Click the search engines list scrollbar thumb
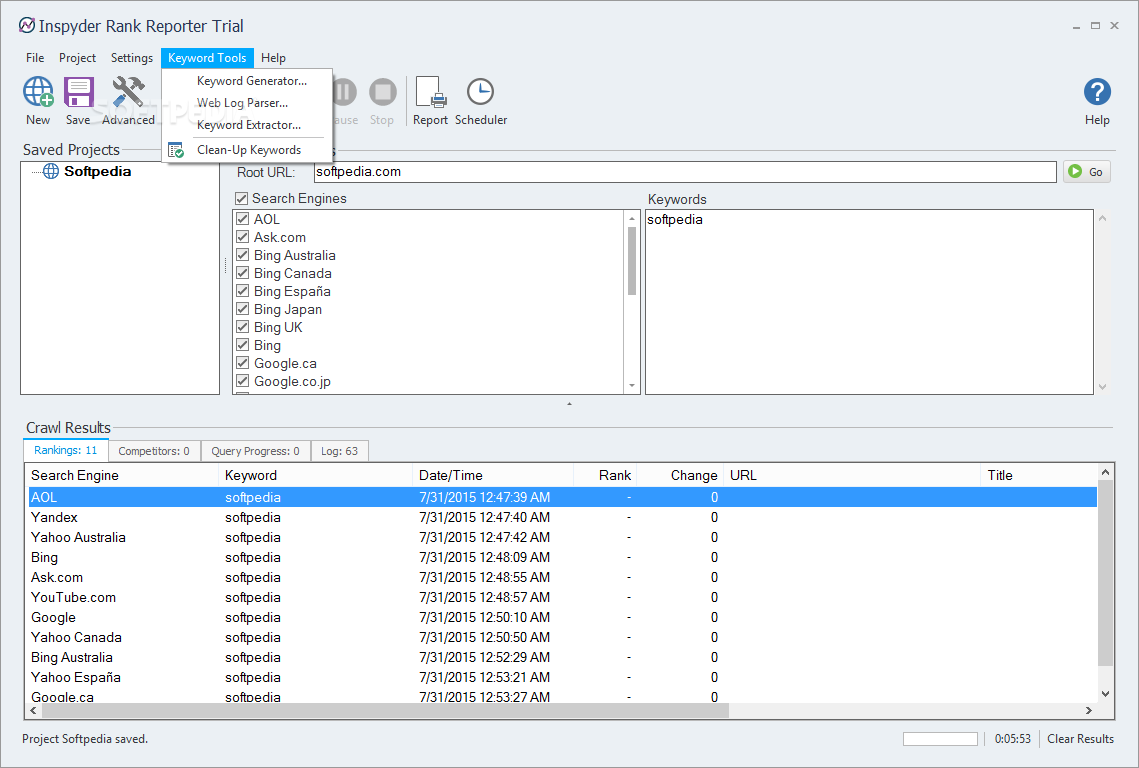1139x768 pixels. (631, 262)
